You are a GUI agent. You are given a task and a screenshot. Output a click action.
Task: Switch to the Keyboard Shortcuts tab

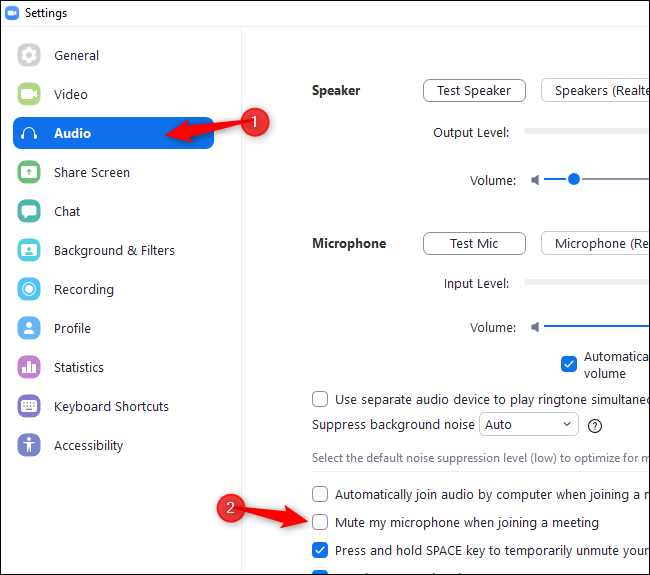[111, 406]
